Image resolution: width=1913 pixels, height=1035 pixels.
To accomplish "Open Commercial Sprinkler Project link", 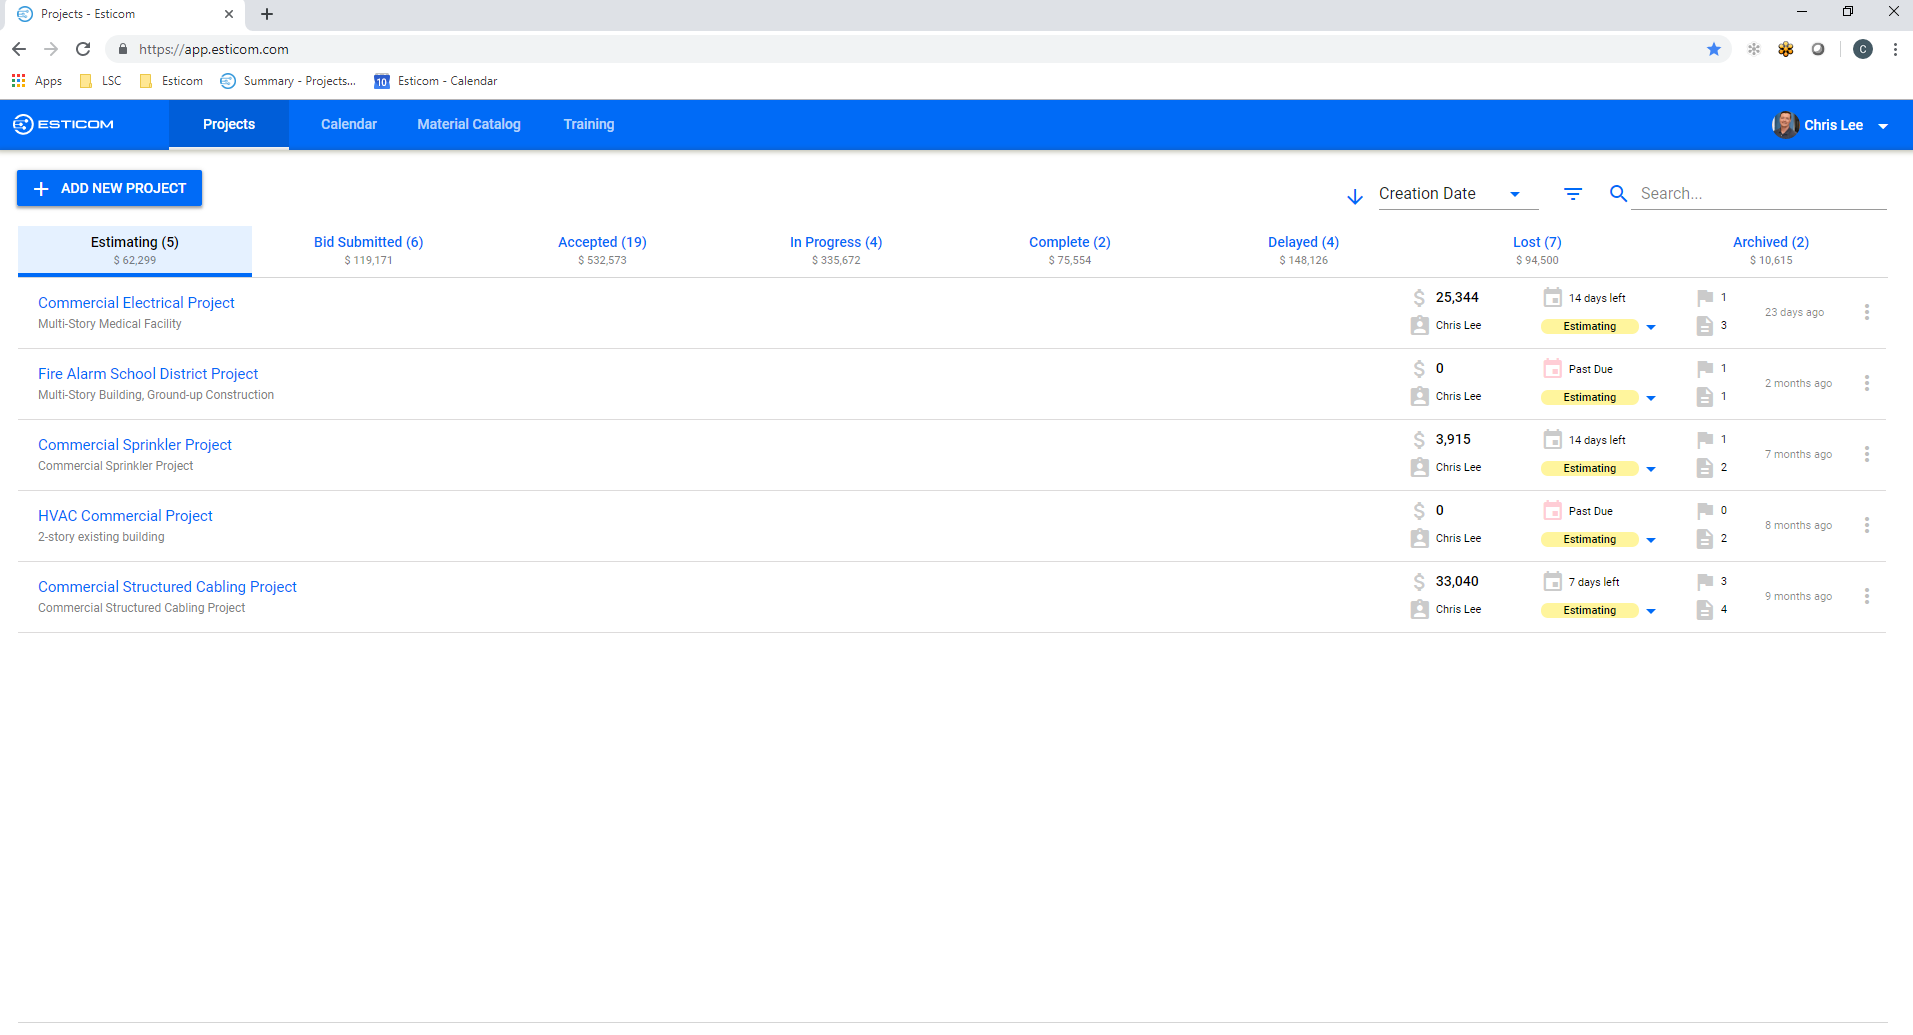I will (x=135, y=445).
